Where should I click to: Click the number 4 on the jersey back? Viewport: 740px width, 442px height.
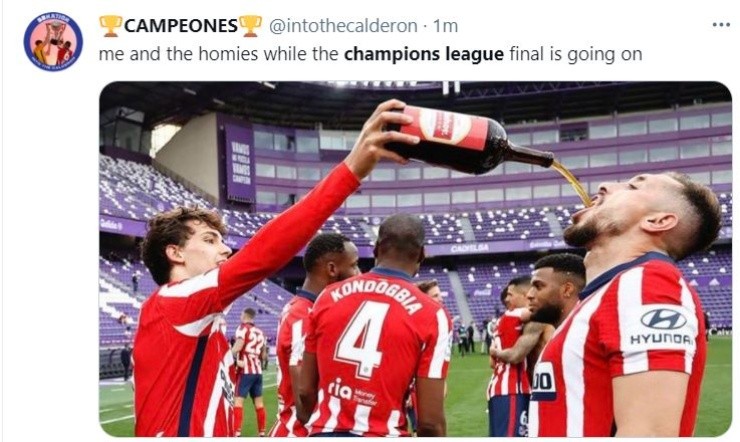click(x=362, y=338)
